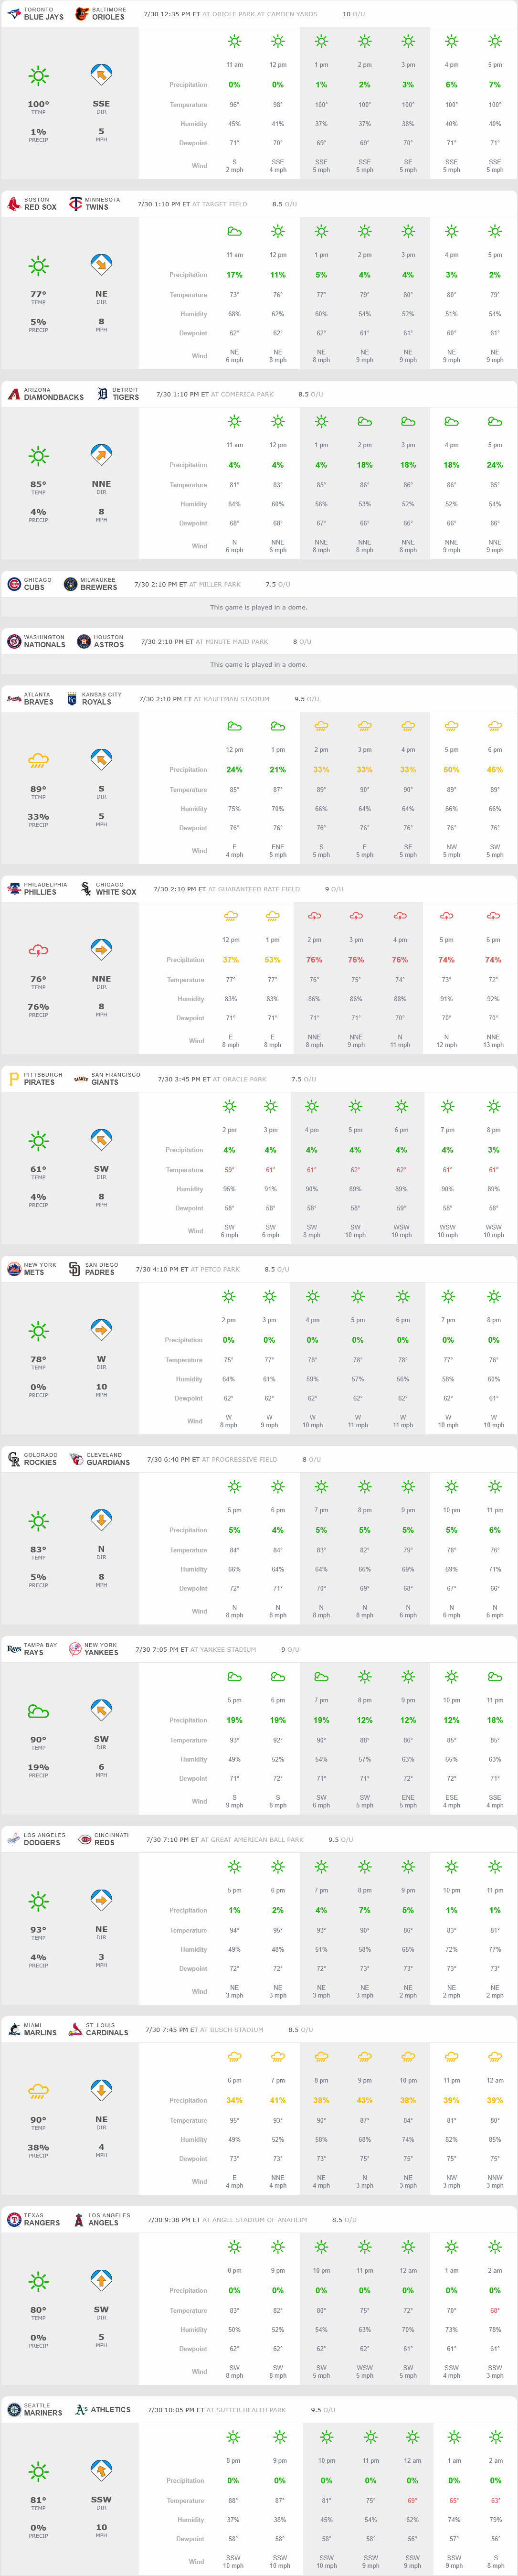Click the SSE wind direction diamond for Blue Jays–Orioles

click(101, 75)
